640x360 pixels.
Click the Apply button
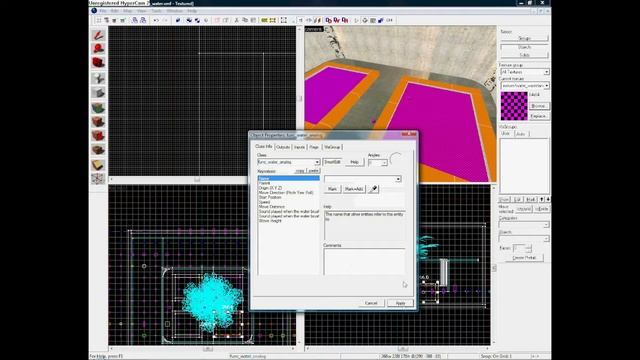(400, 303)
